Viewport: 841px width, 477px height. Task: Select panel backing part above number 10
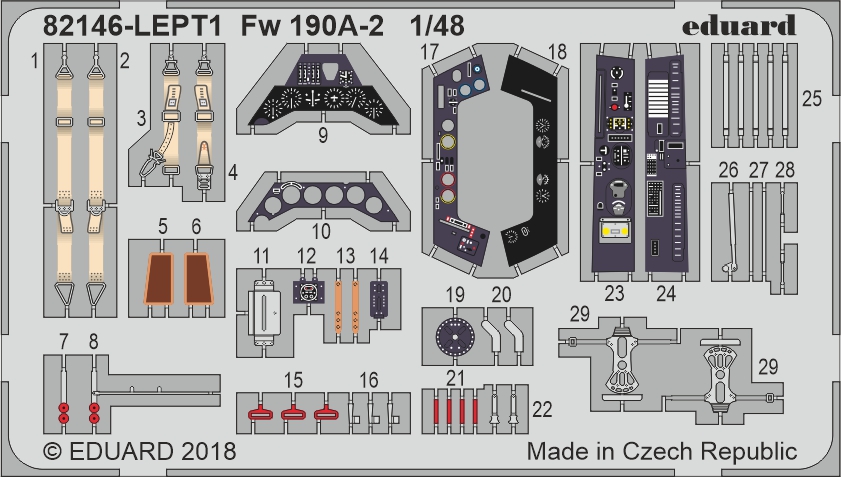(x=323, y=201)
